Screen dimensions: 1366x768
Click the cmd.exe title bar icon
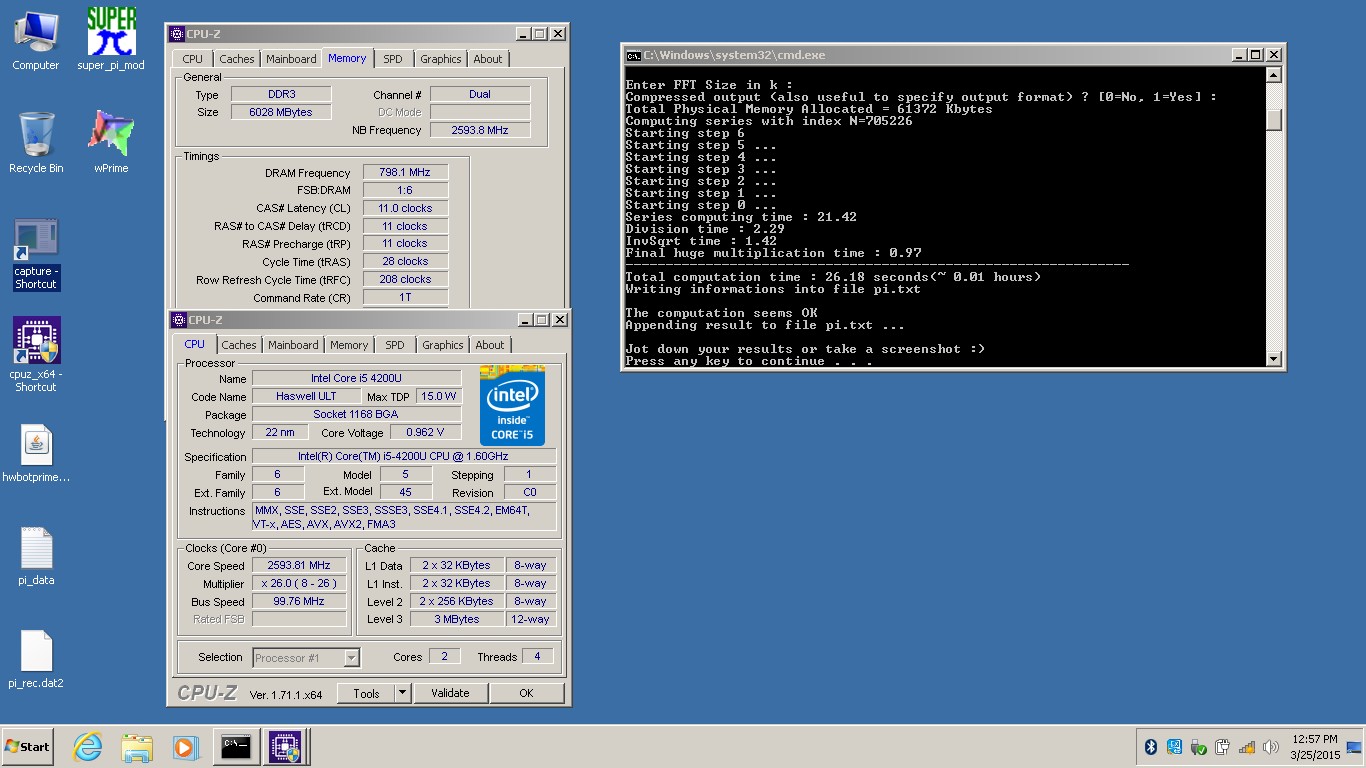point(633,55)
